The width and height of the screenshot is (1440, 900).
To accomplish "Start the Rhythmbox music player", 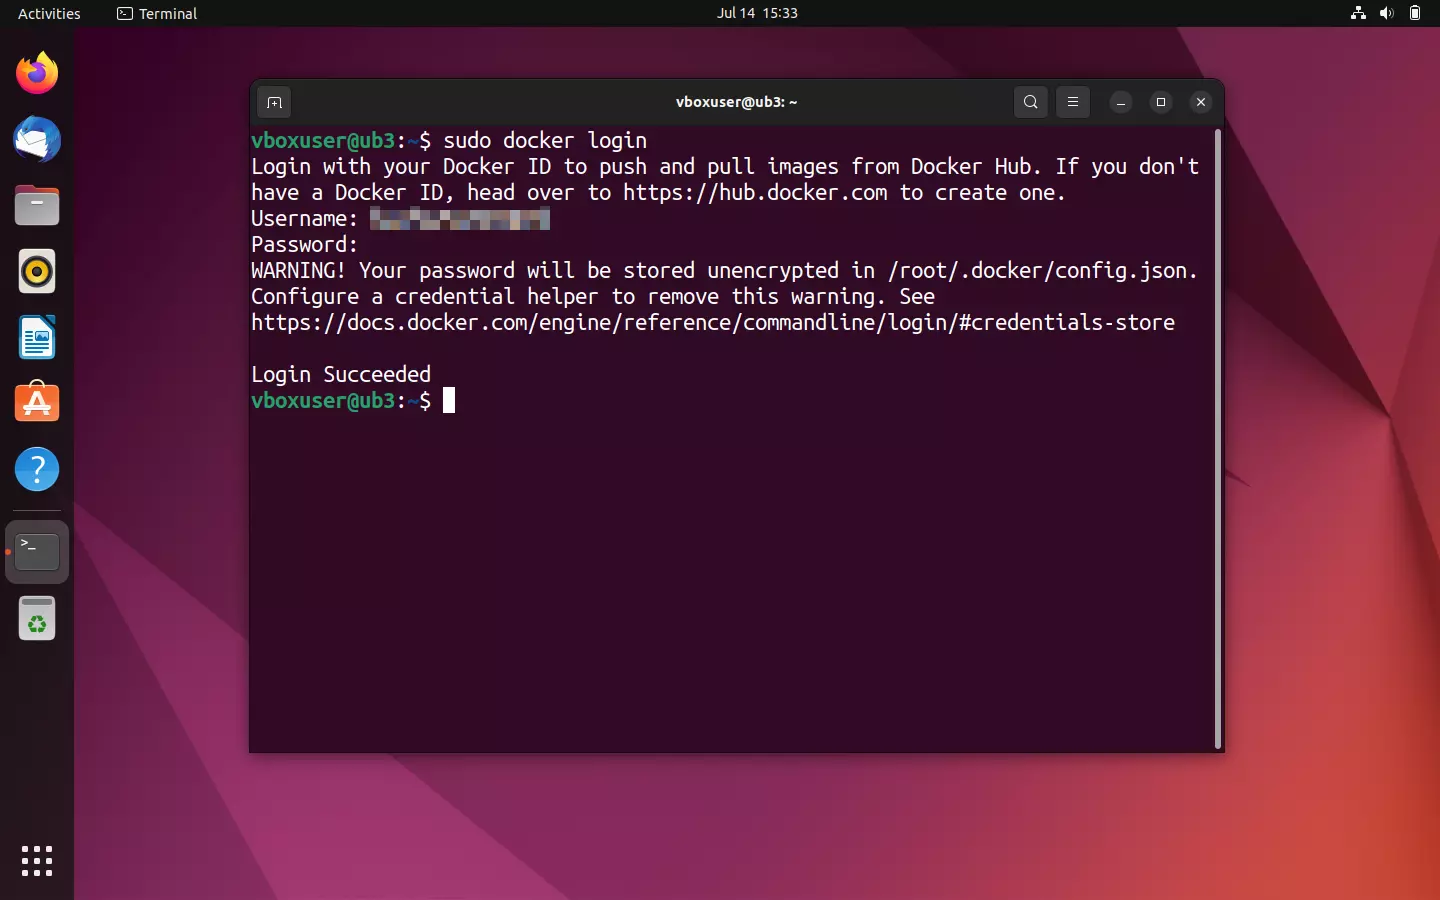I will coord(36,271).
